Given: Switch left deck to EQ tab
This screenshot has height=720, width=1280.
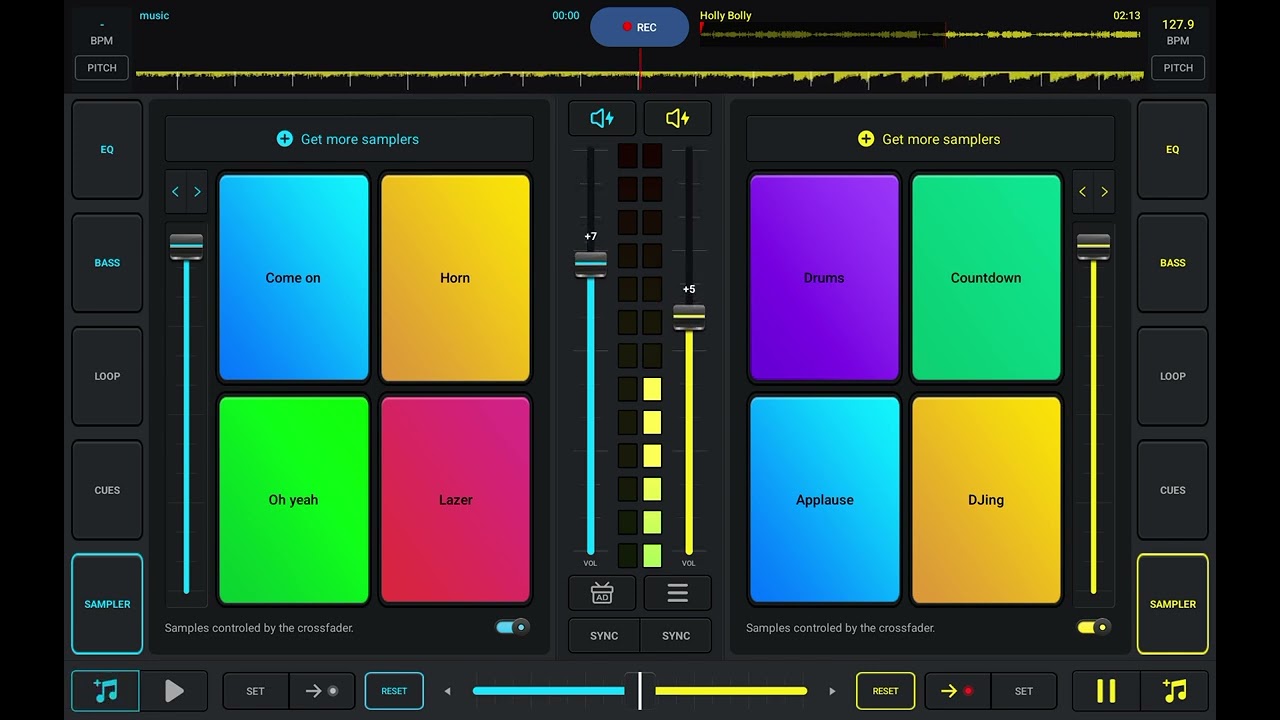Looking at the screenshot, I should (x=107, y=149).
